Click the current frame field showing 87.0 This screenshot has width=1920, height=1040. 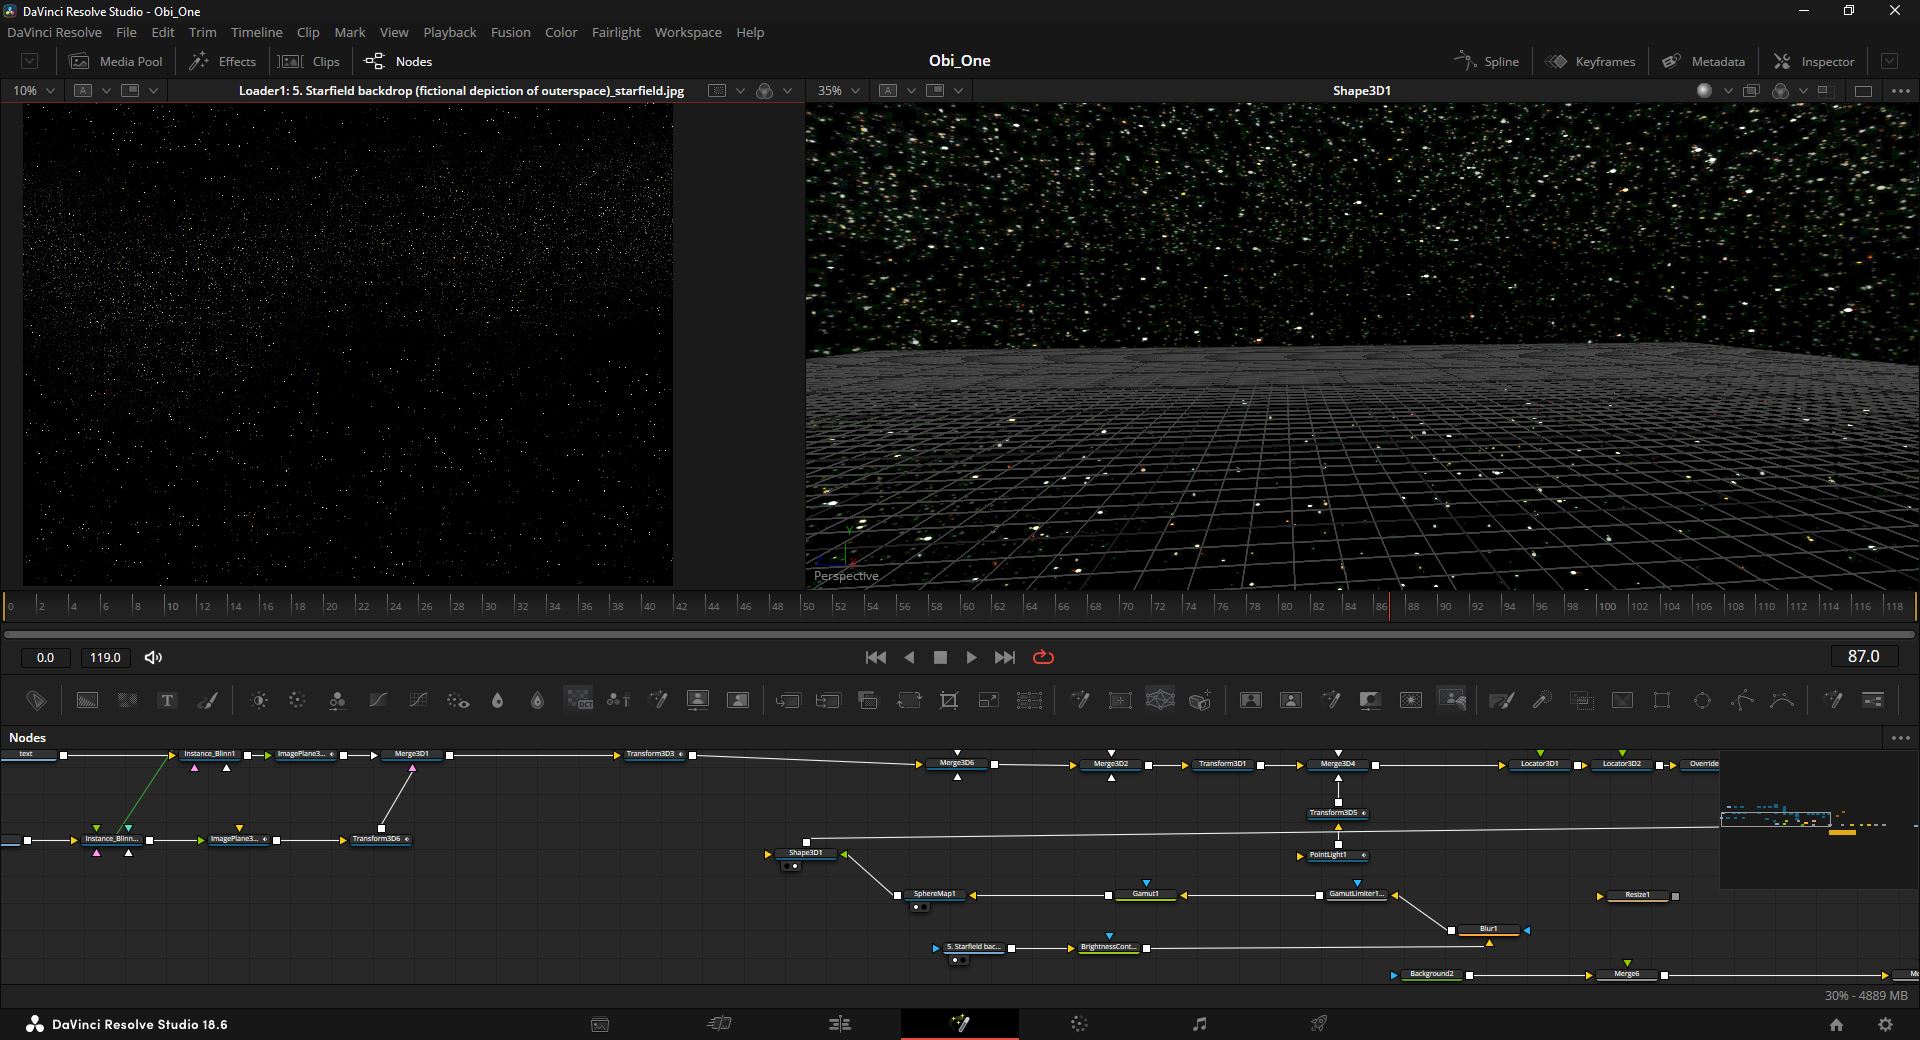coord(1863,657)
